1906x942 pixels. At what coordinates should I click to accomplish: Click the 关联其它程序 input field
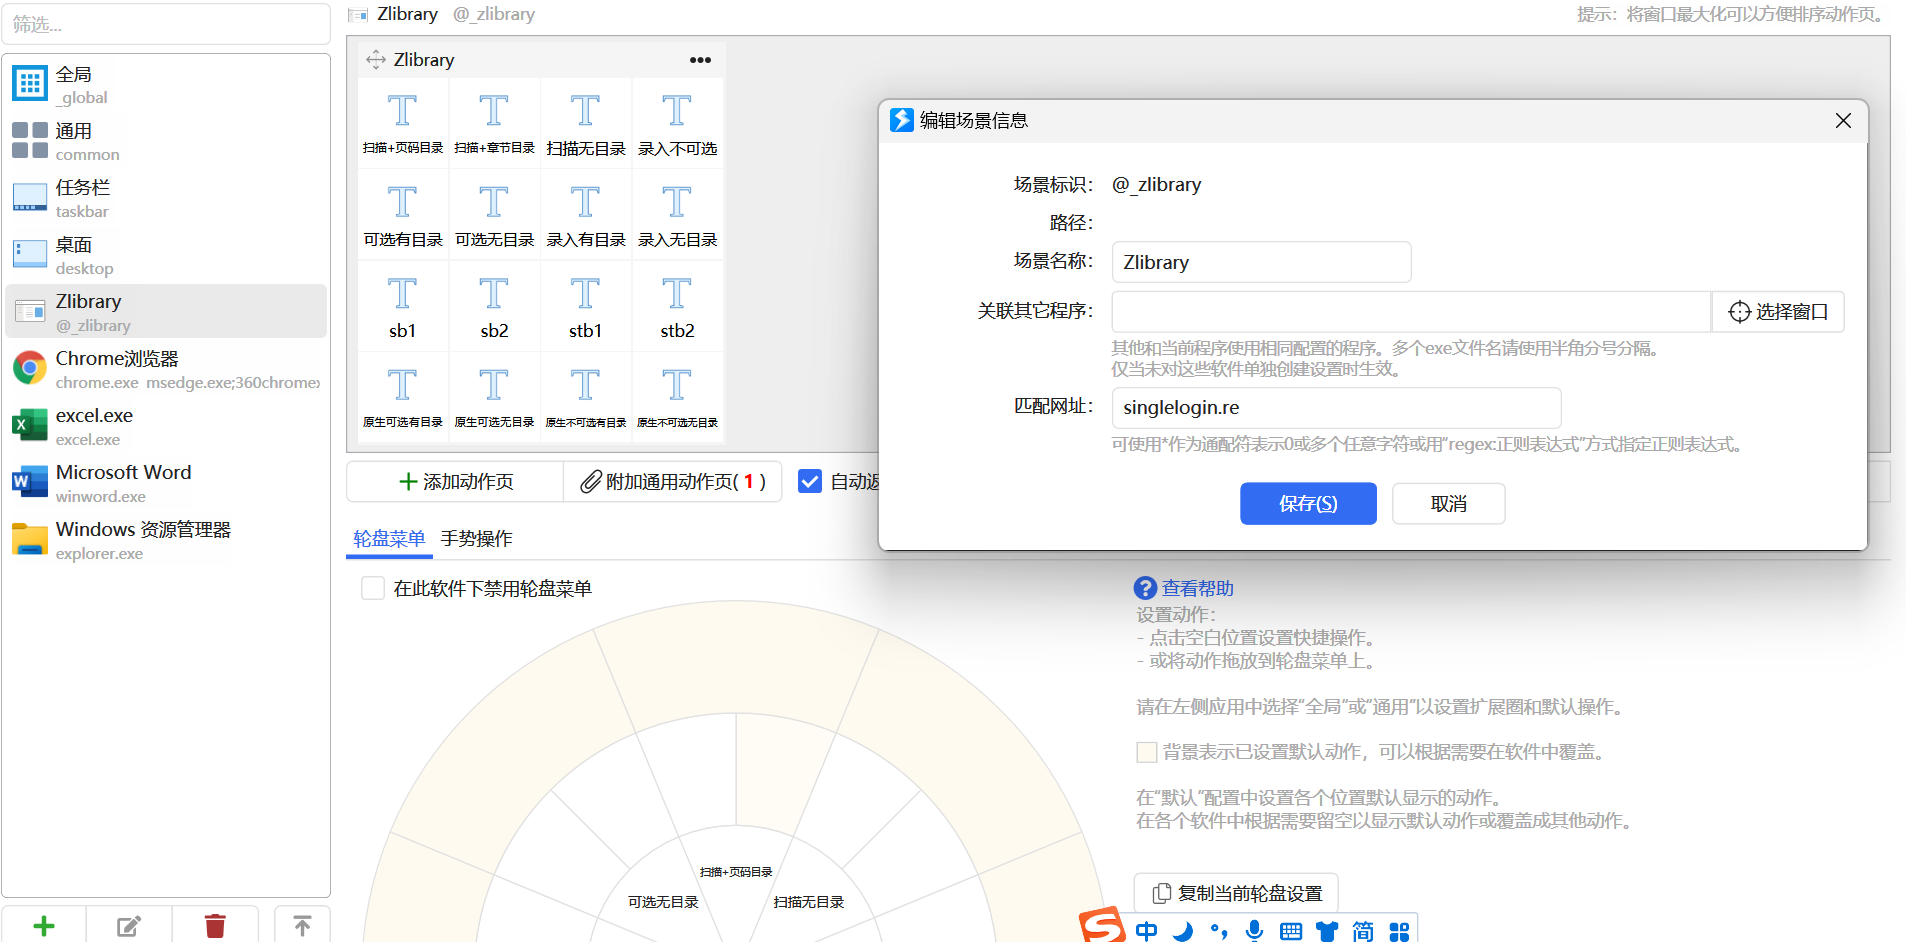click(1411, 312)
